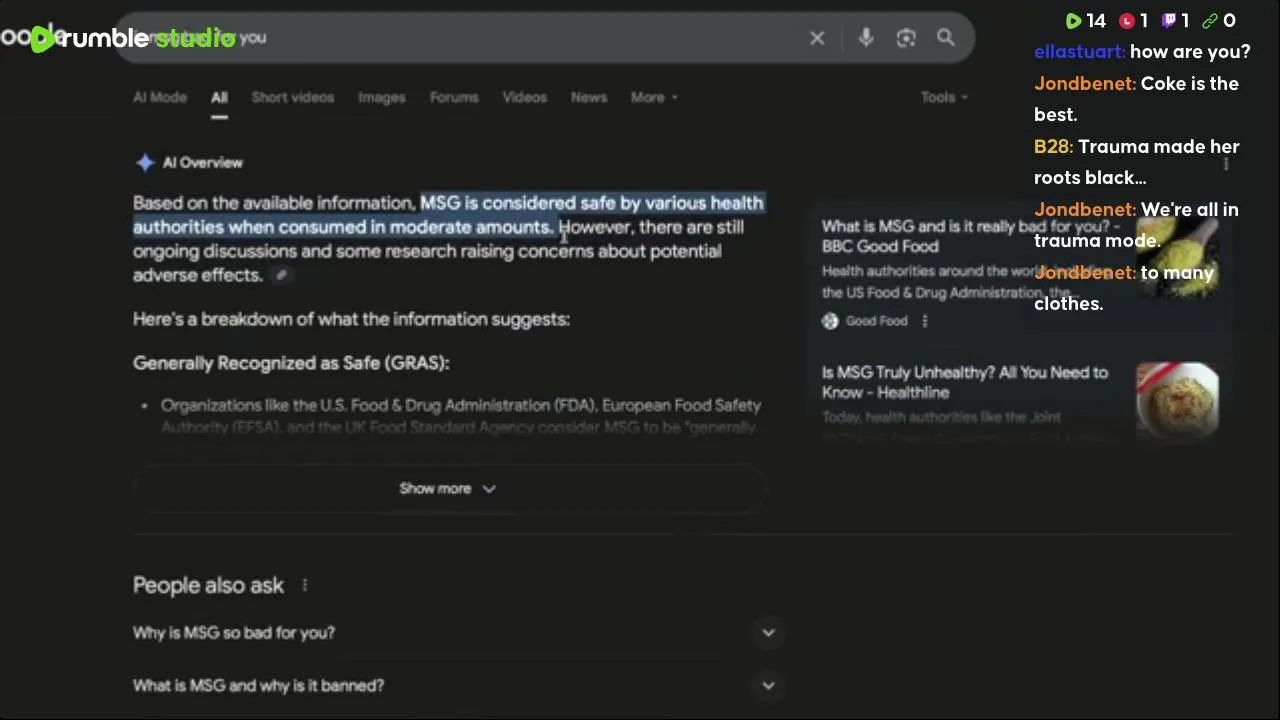Click the AI Overview sparkle icon
The image size is (1280, 720).
[145, 162]
